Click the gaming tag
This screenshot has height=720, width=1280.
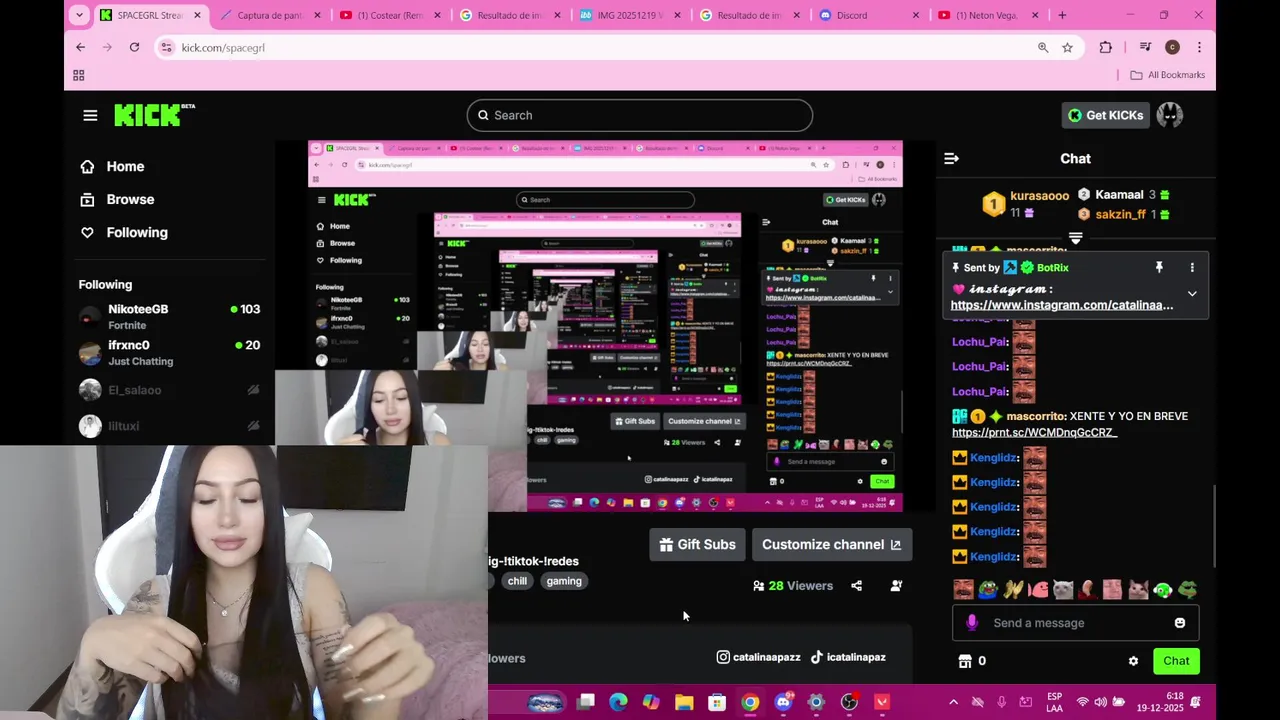(x=564, y=581)
